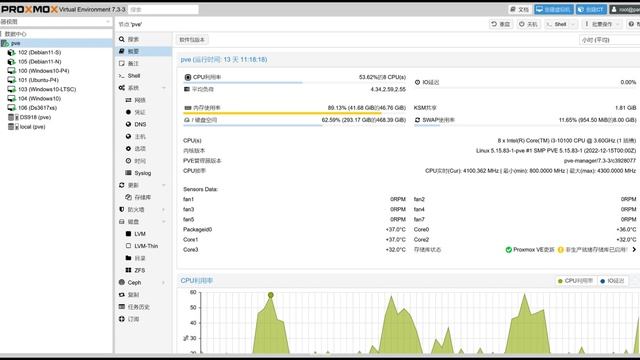Open the 主机 hosts icon entry
640x360 pixels.
[128, 136]
